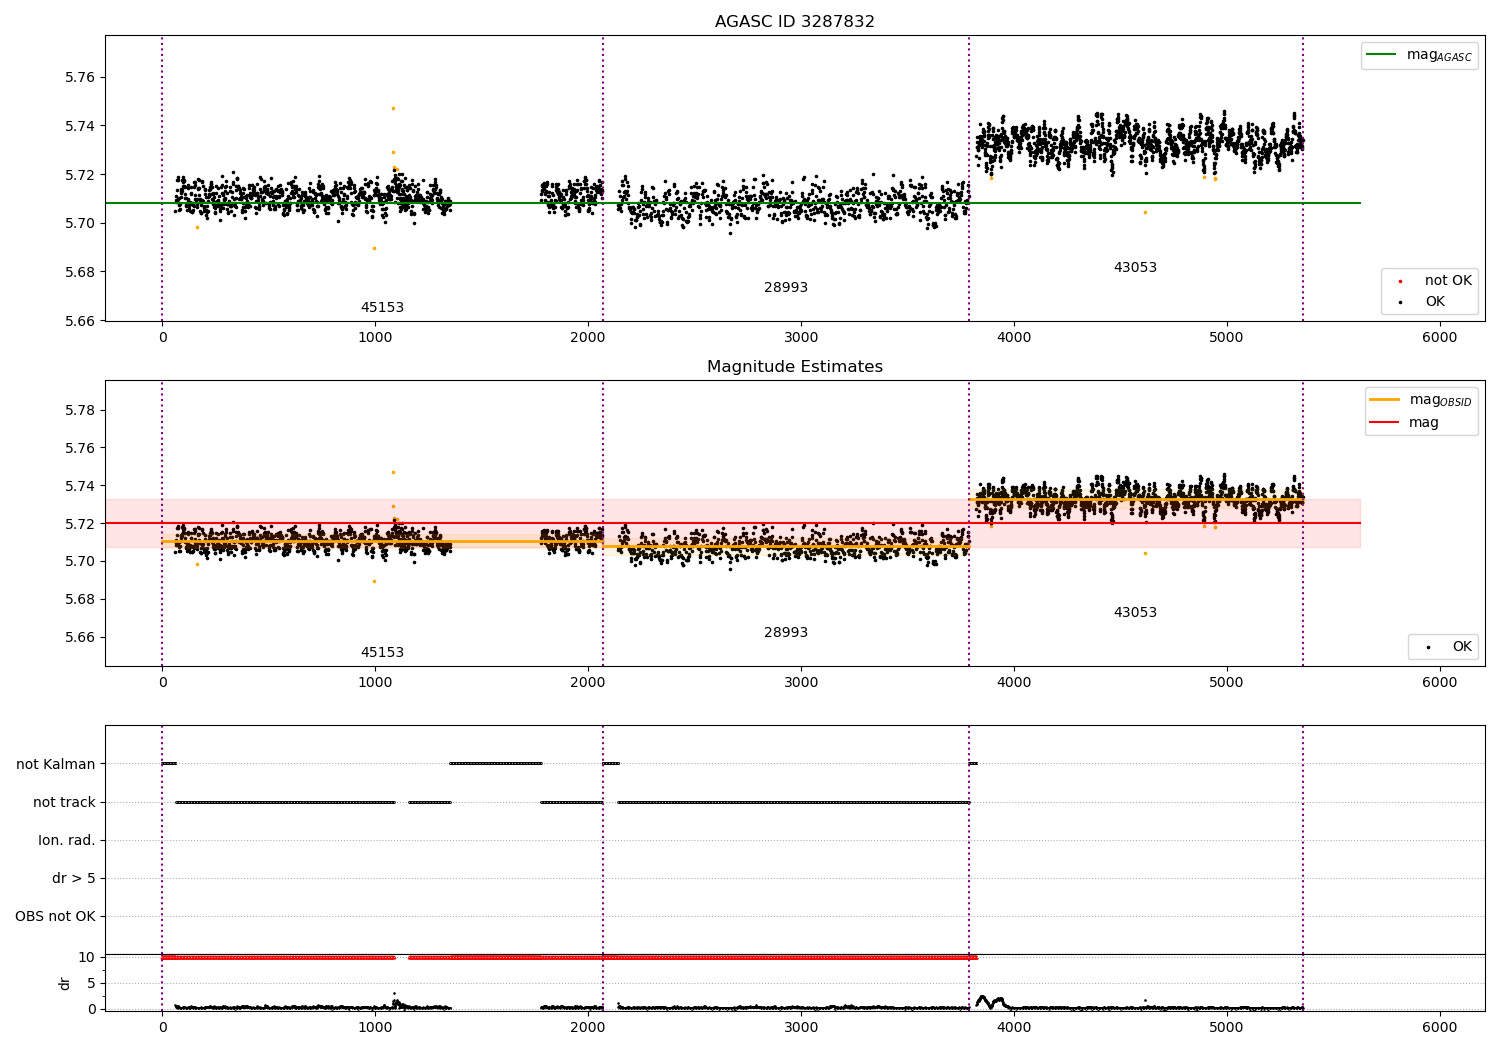Viewport: 1500px width, 1050px height.
Task: Click the highest orange outlier point in AGASC ID plot
Action: tap(393, 108)
